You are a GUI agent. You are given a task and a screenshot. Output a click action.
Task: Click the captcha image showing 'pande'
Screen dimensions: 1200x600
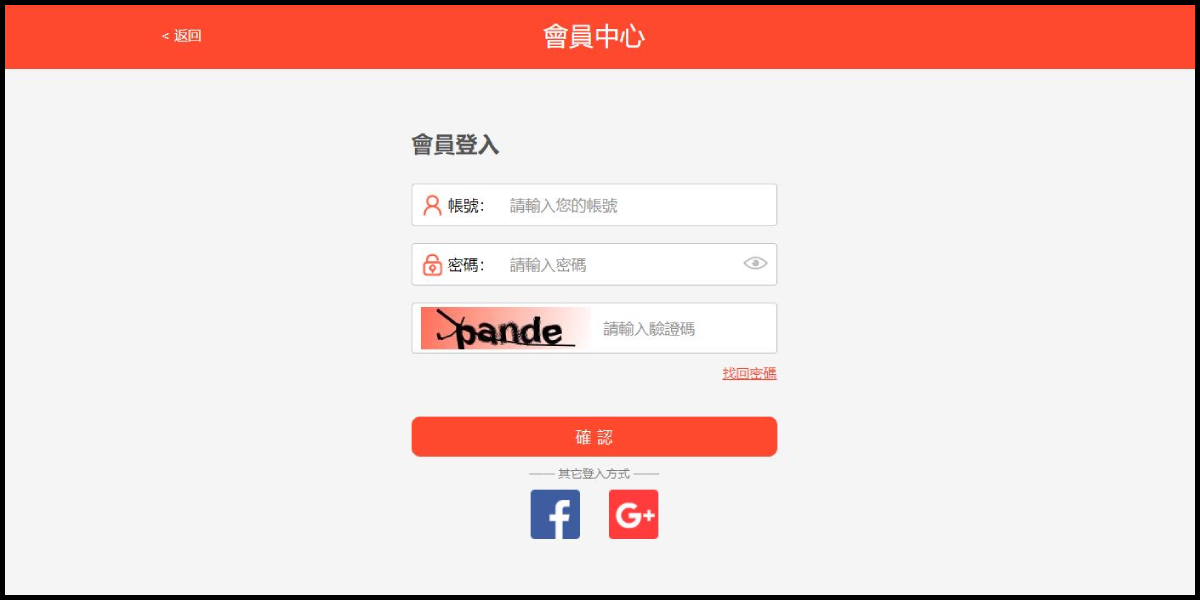[506, 328]
